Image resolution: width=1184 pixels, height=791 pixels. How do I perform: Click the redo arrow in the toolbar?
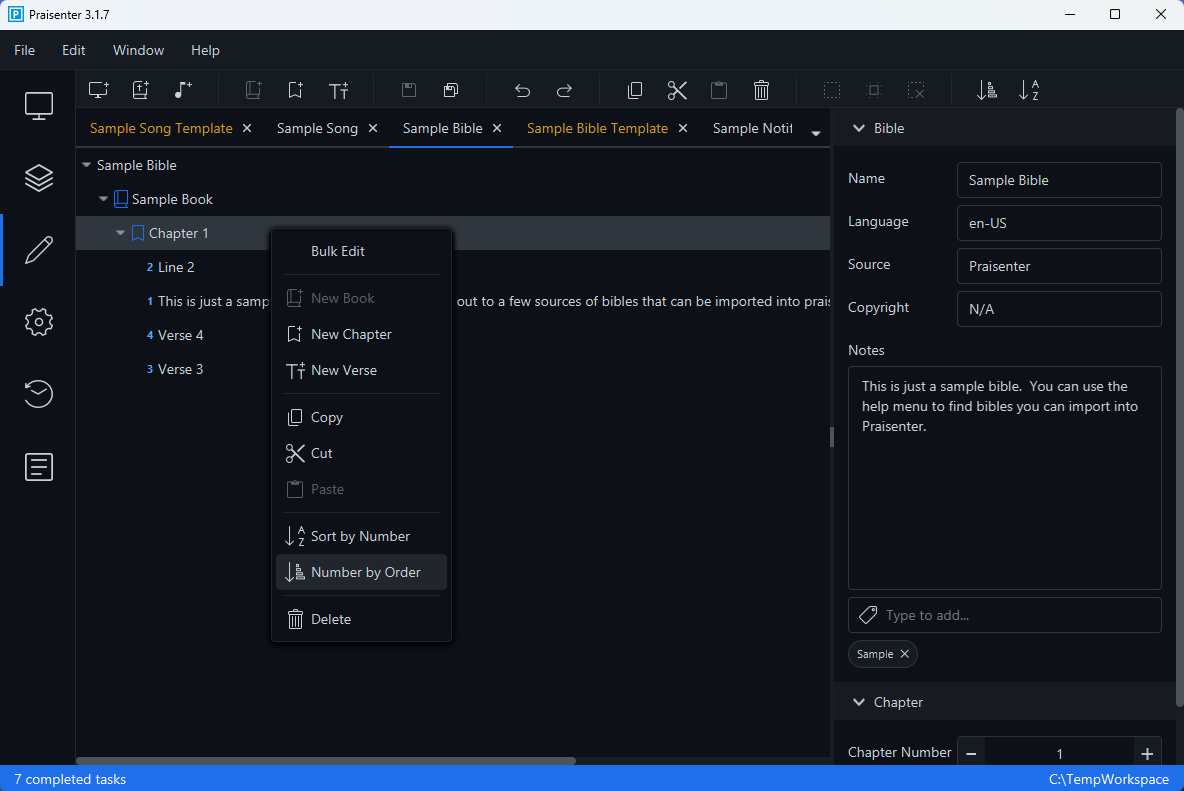[564, 90]
